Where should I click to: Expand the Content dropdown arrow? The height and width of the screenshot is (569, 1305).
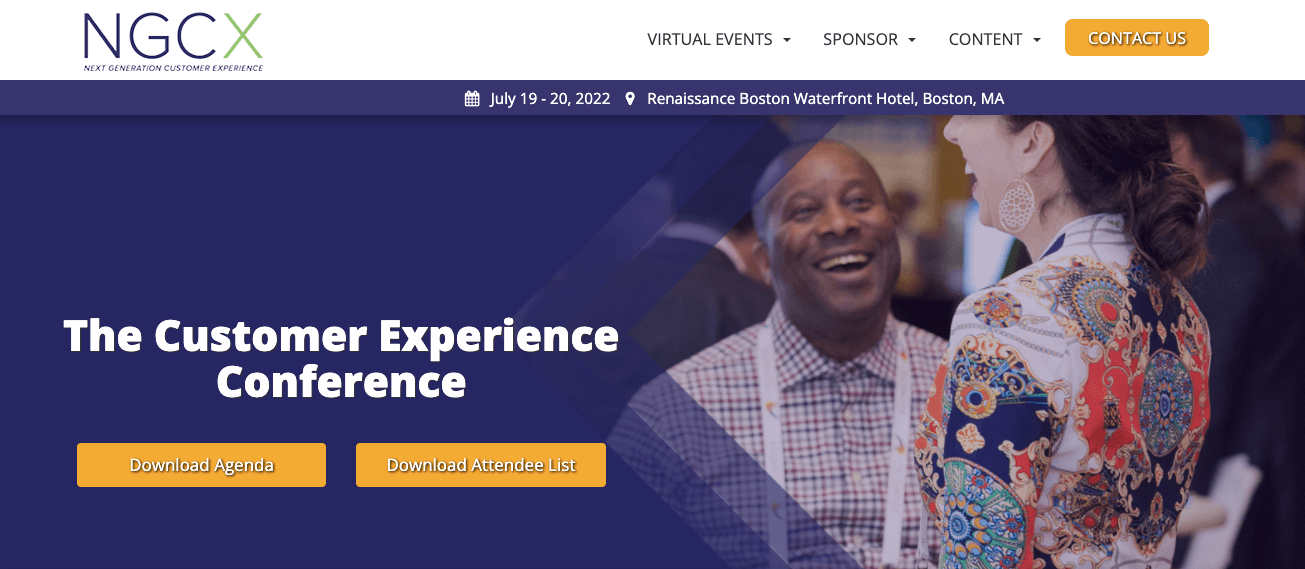click(1037, 40)
